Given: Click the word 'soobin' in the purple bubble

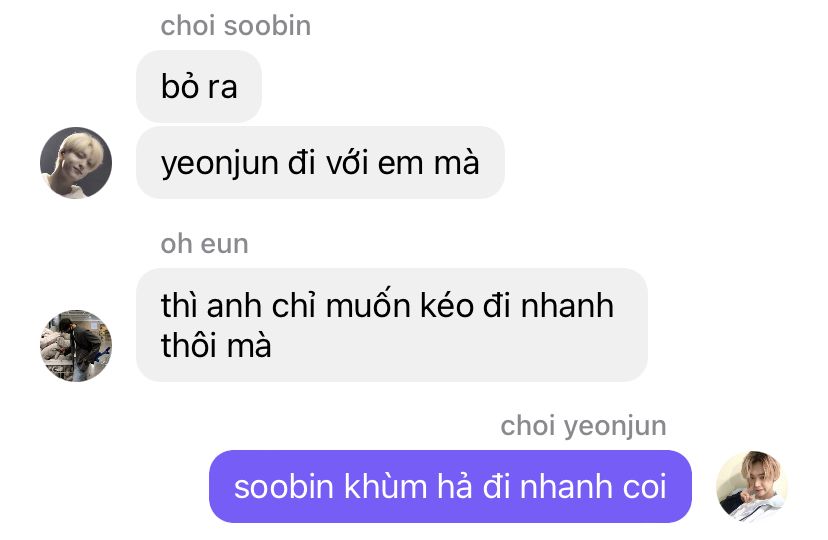Looking at the screenshot, I should click(284, 486).
